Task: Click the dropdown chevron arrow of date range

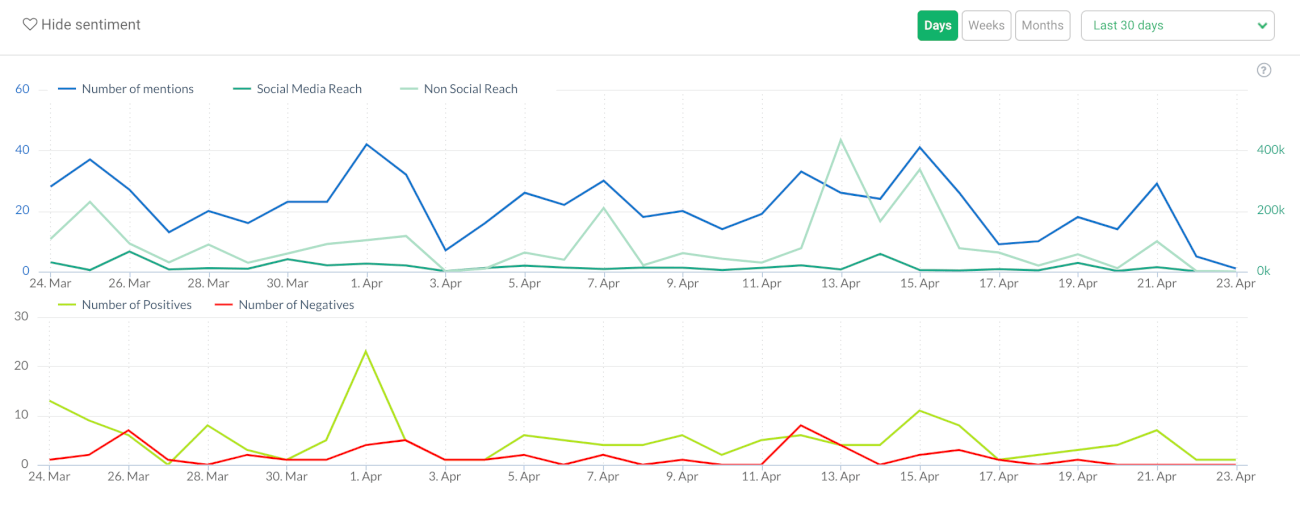Action: tap(1261, 26)
